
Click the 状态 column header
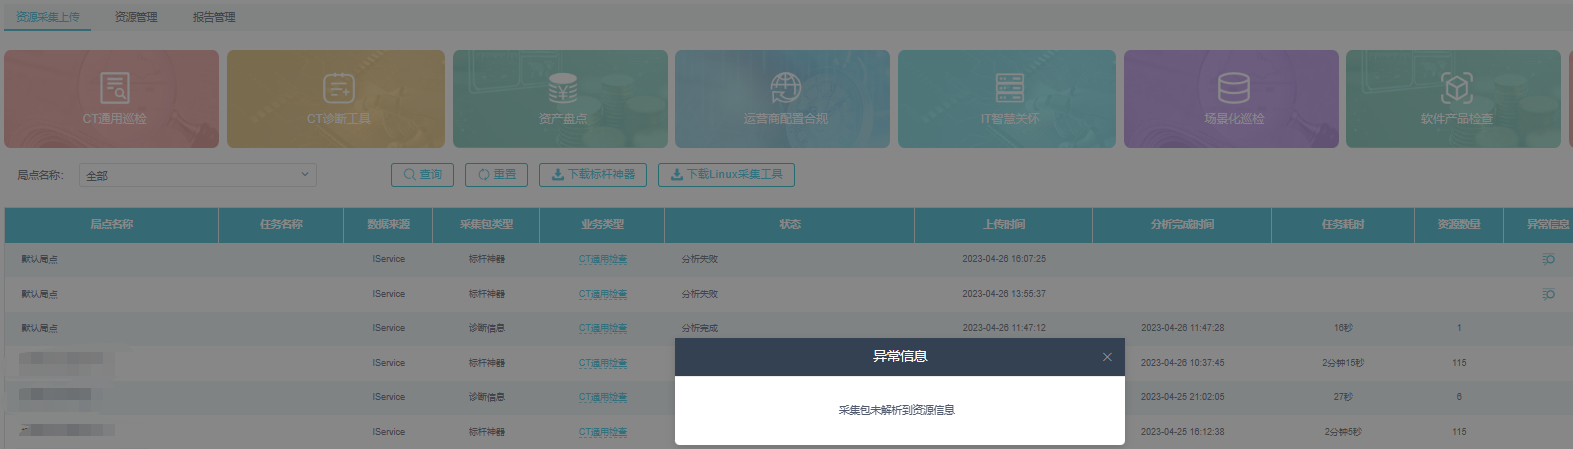790,225
